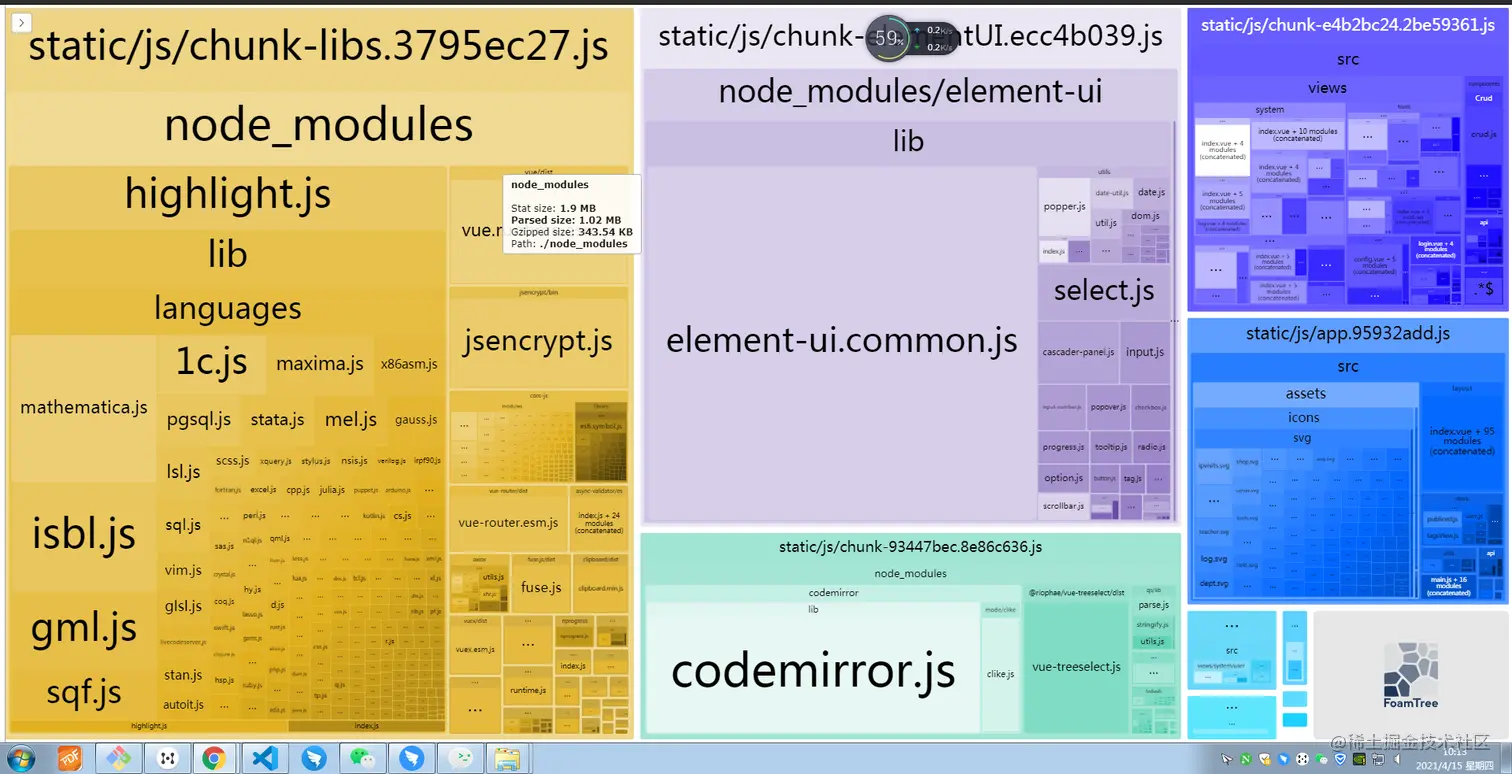The image size is (1512, 774).
Task: Zoom into the highlight.js block
Action: tap(228, 193)
